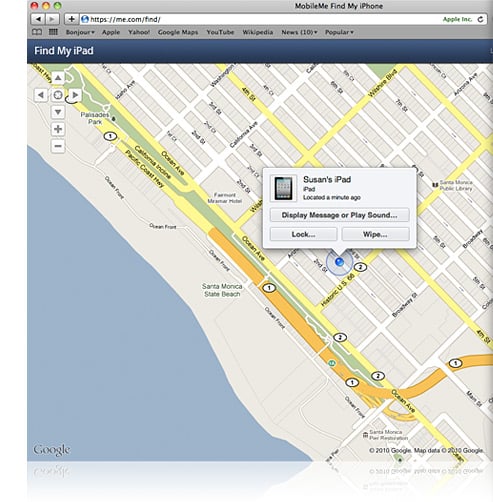This screenshot has height=502, width=493.
Task: Click the Wilshire Blvd road label
Action: tap(383, 83)
